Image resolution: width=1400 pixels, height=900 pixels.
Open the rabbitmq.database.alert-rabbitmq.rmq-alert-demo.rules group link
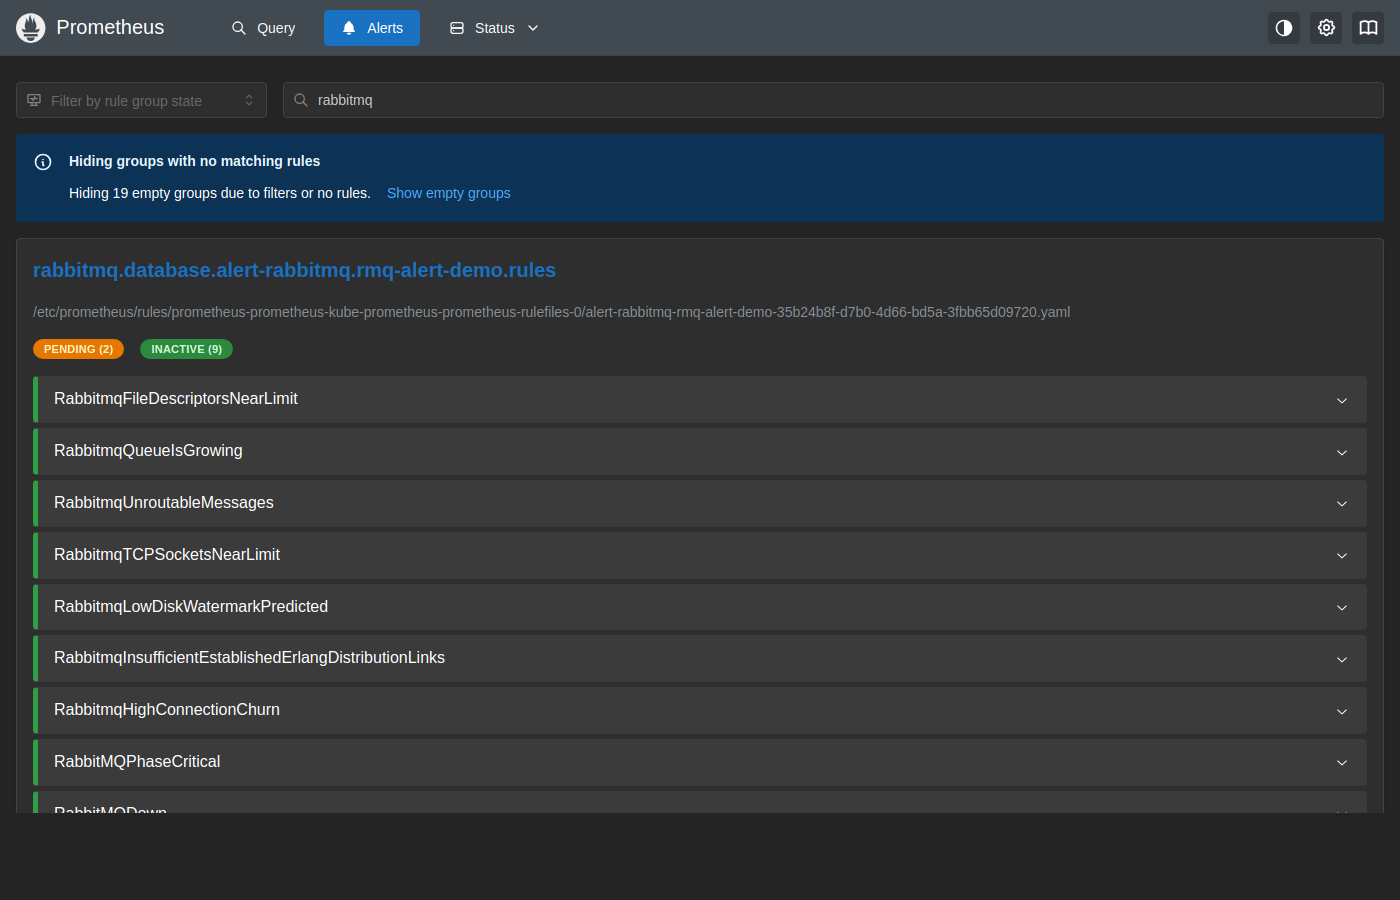(x=294, y=270)
